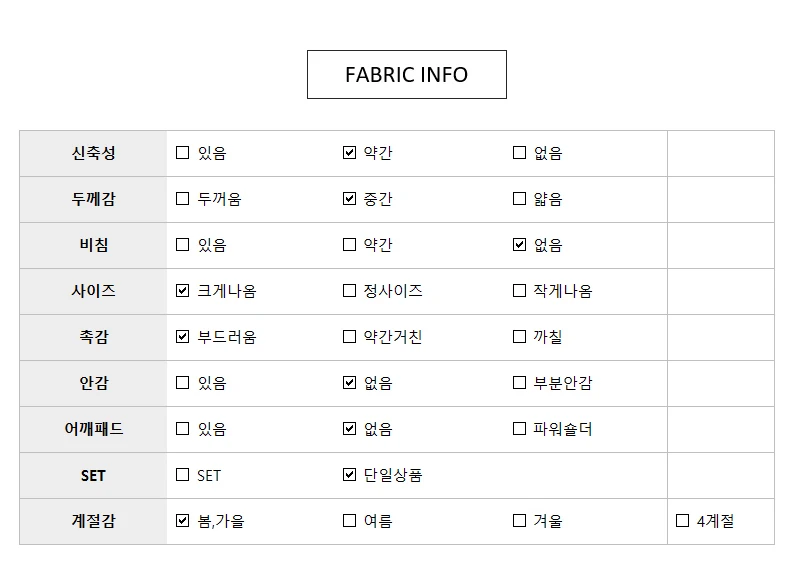Viewport: 790px width, 573px height.
Task: Check the SET checkbox
Action: [182, 475]
